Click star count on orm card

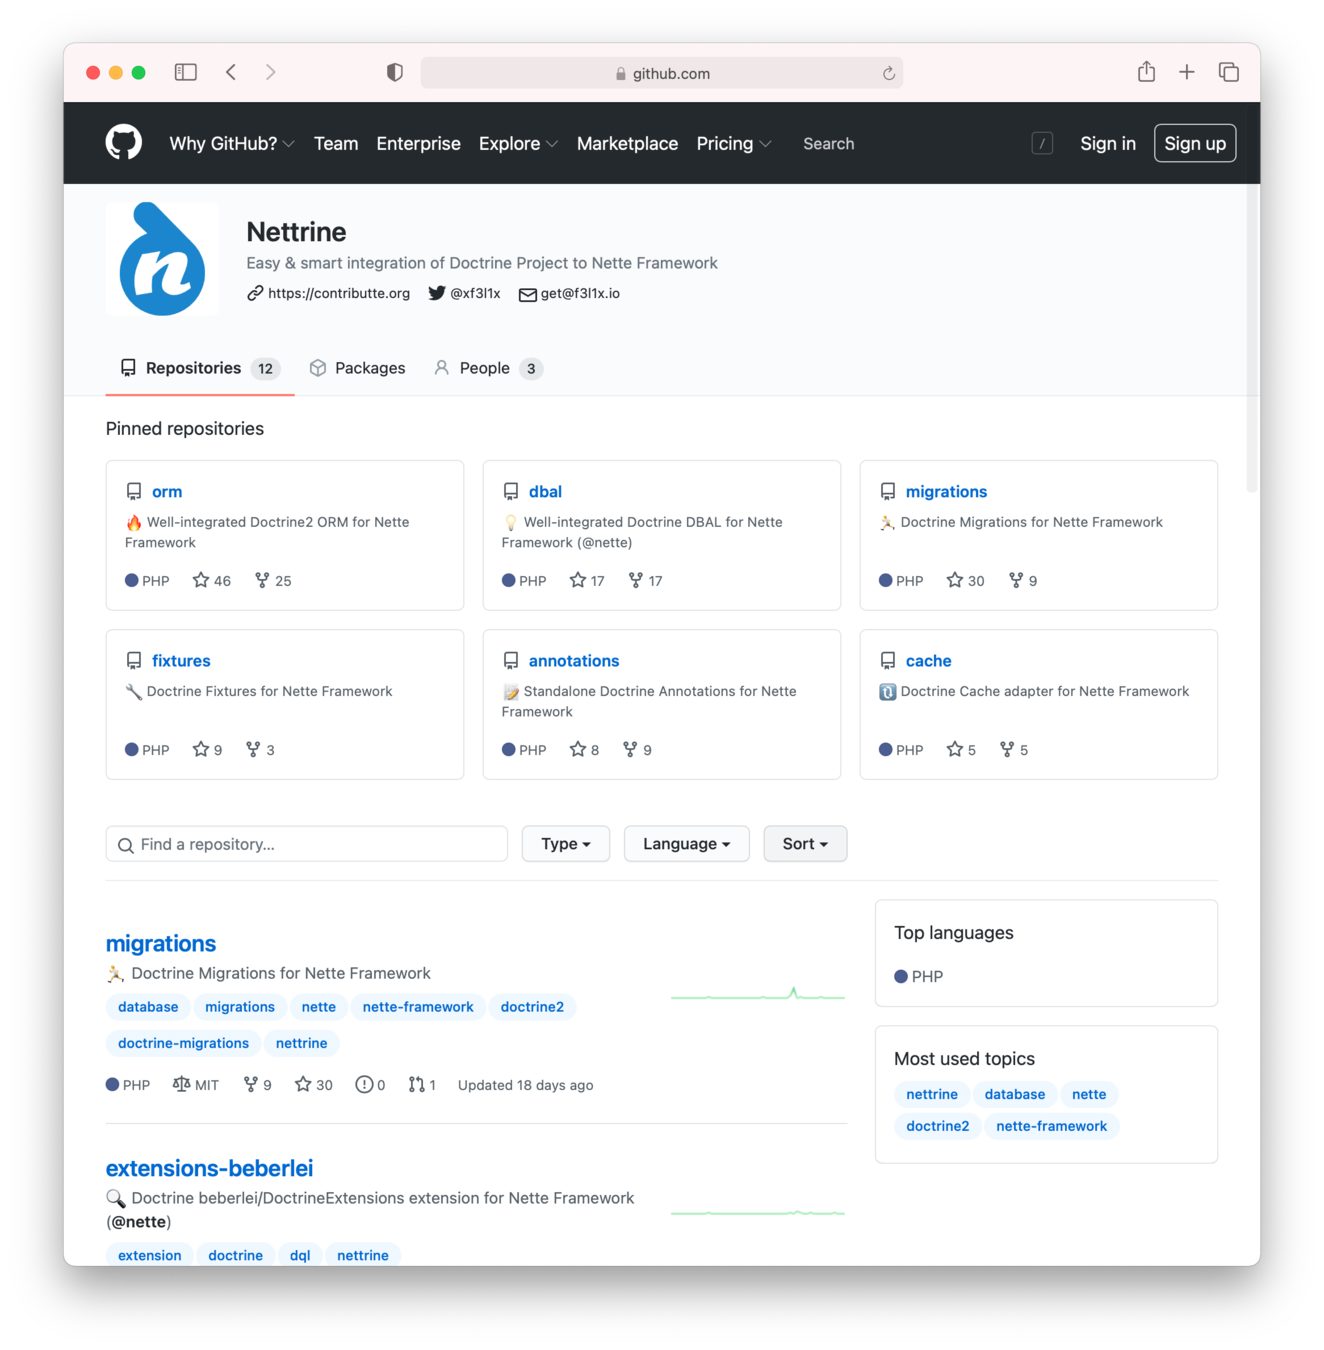click(x=212, y=580)
